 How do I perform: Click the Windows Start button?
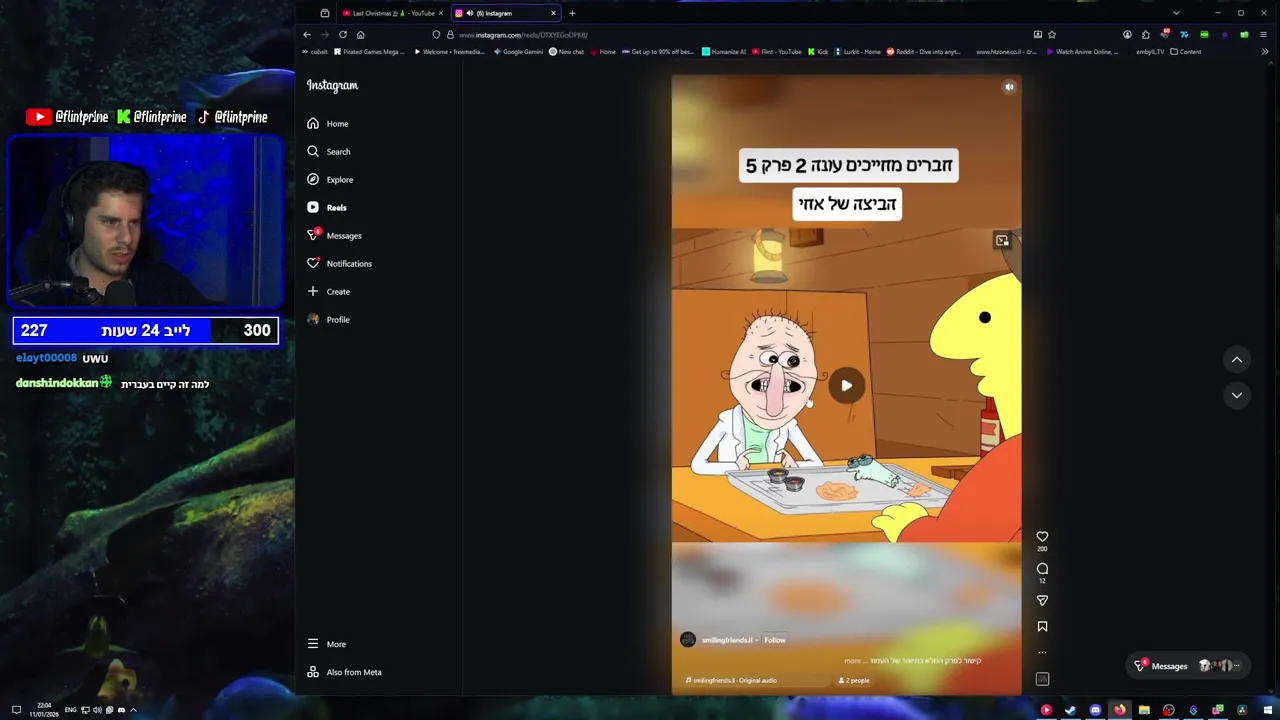pyautogui.click(x=1267, y=710)
